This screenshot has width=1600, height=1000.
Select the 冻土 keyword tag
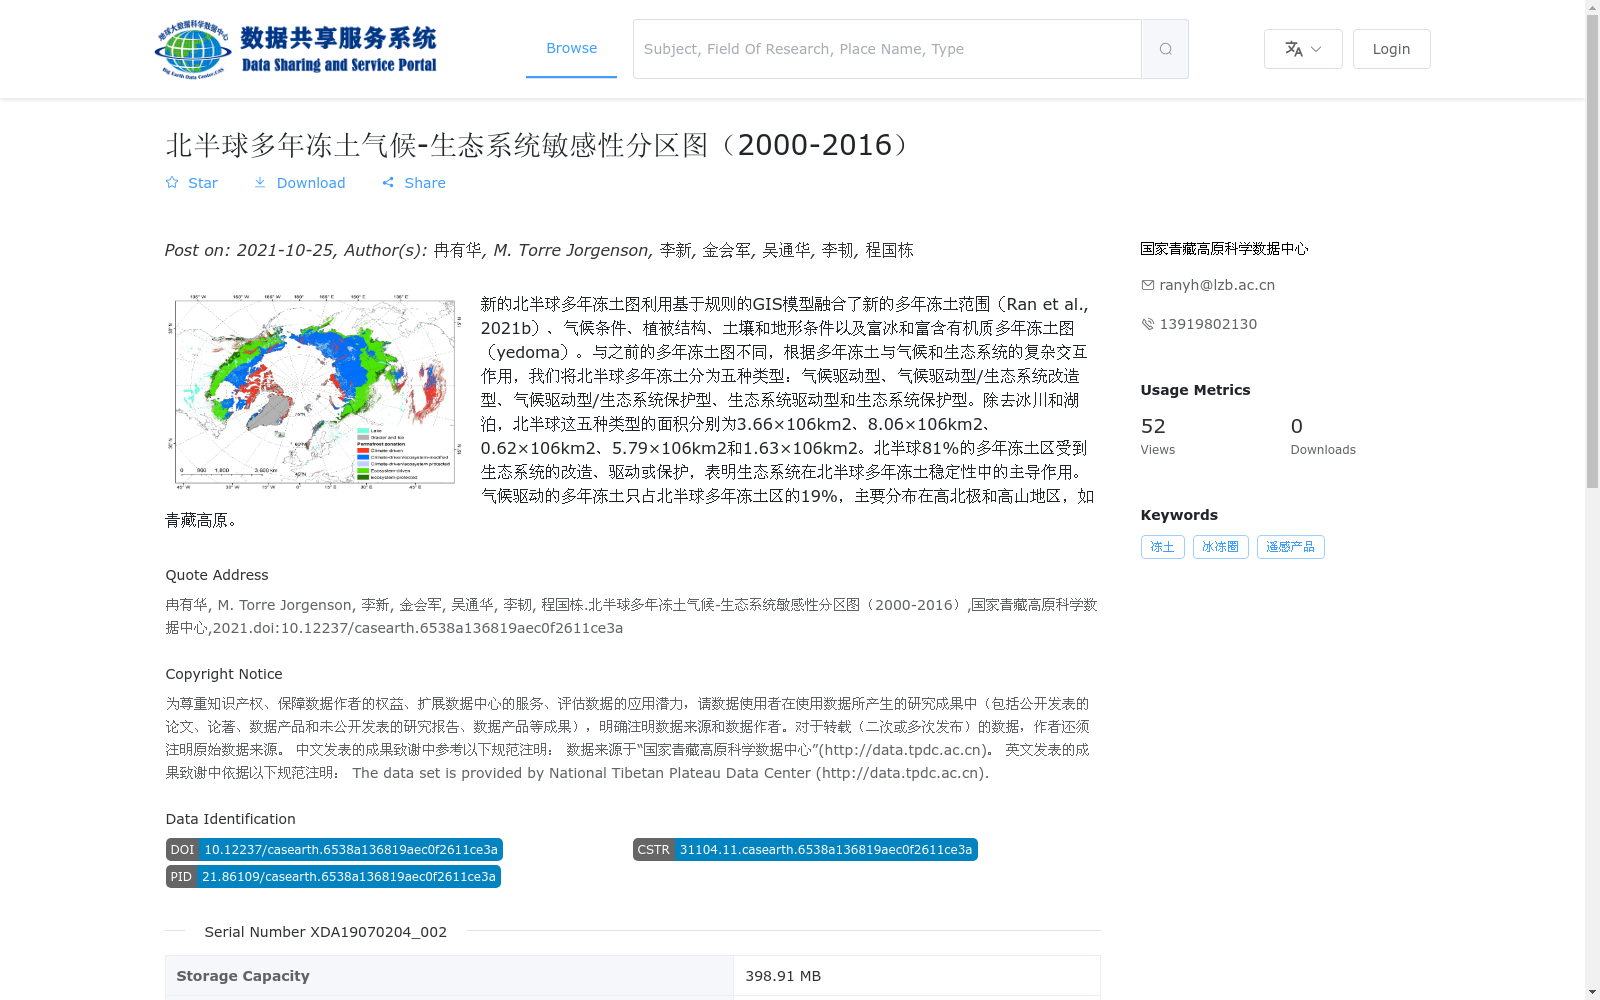tap(1162, 547)
